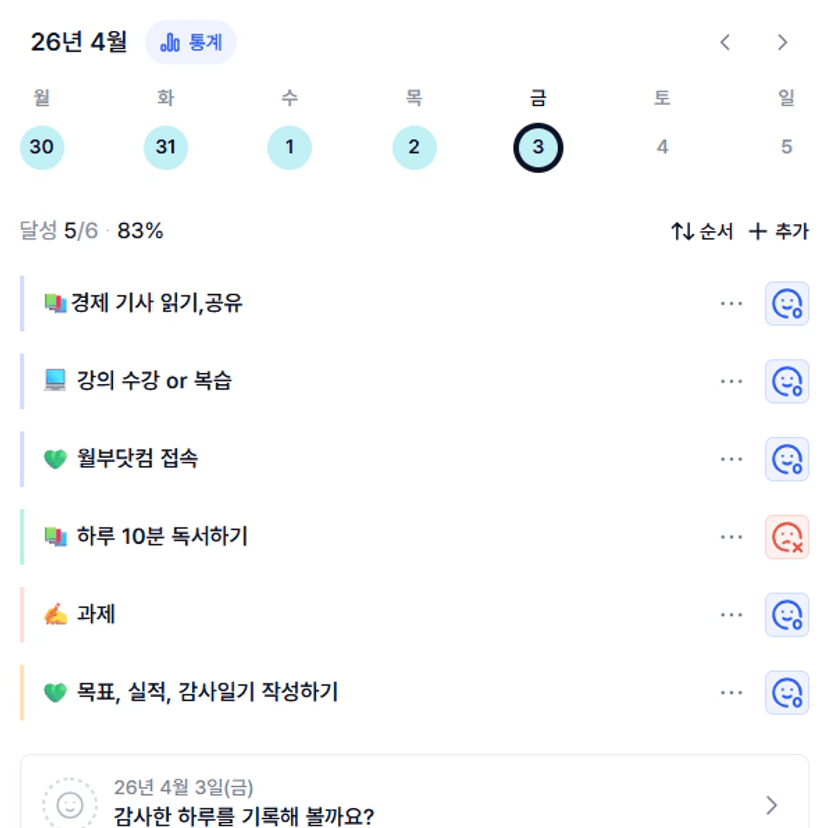Toggle completion face for 경제 기사 읽기,공유
This screenshot has width=827, height=828.
tap(787, 303)
